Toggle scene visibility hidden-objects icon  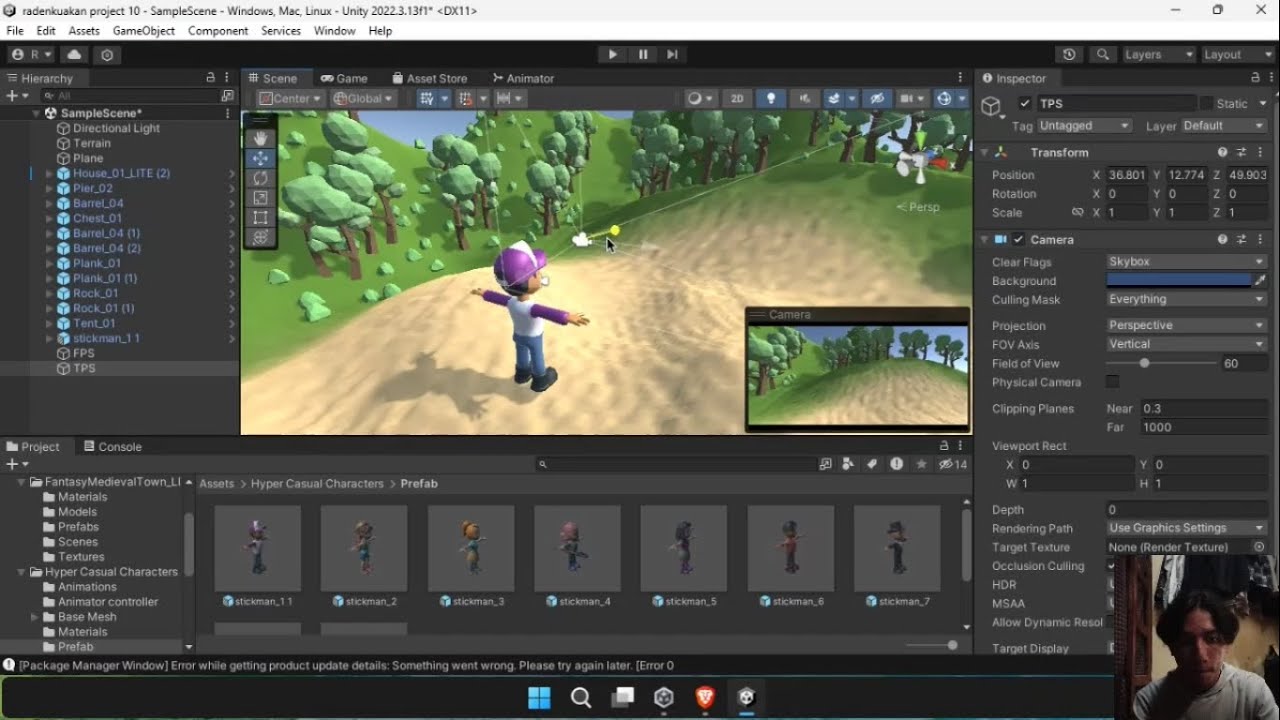point(876,98)
